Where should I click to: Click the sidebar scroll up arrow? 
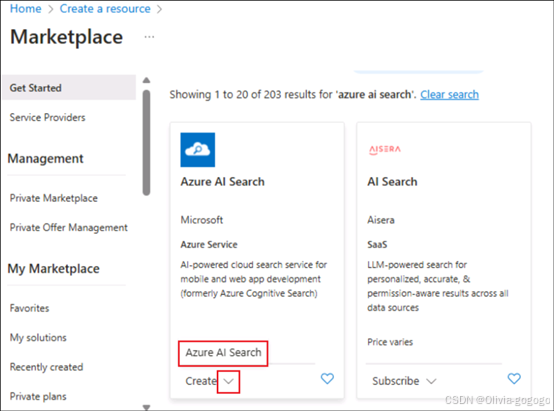click(x=146, y=80)
